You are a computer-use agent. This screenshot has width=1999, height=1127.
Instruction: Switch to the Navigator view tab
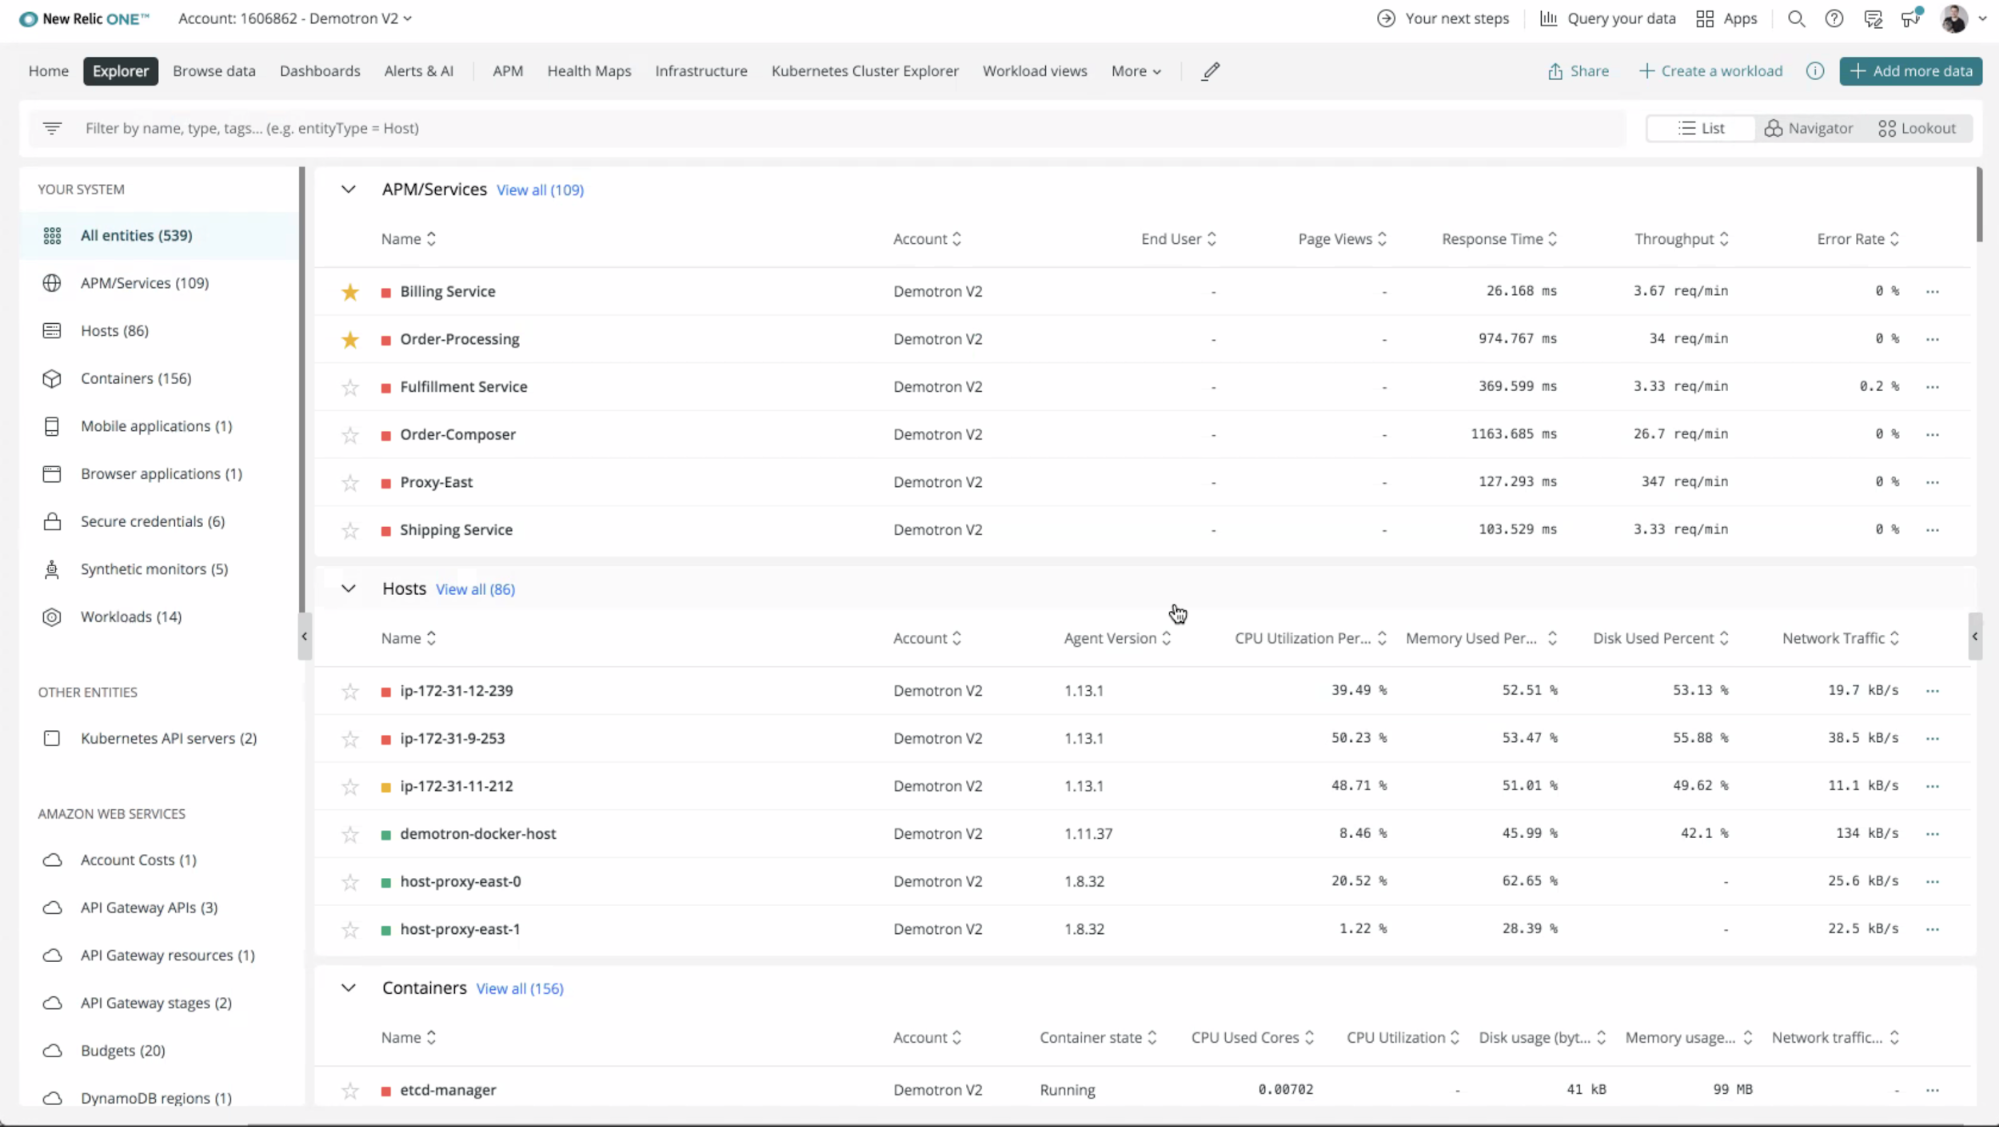point(1808,128)
